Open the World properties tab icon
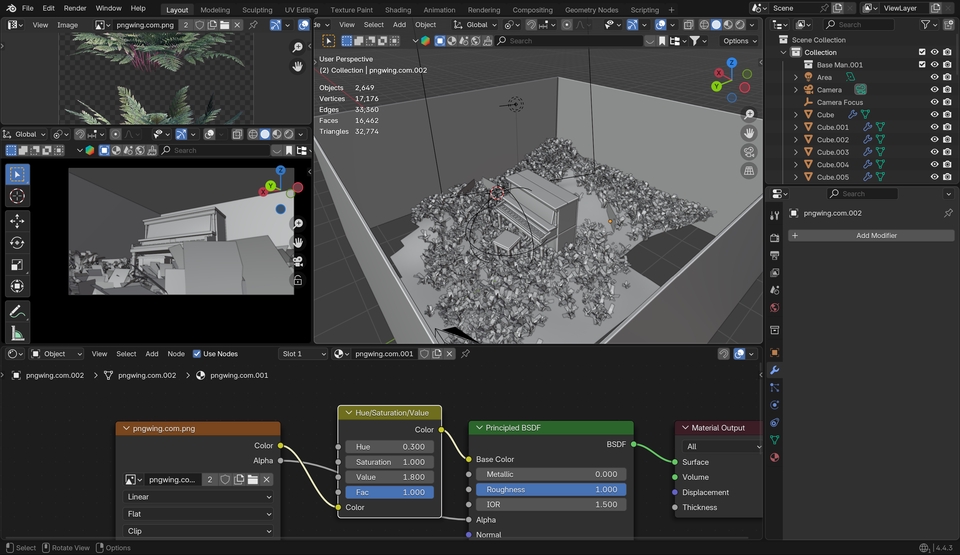Screen dimensions: 960x555 pos(774,308)
